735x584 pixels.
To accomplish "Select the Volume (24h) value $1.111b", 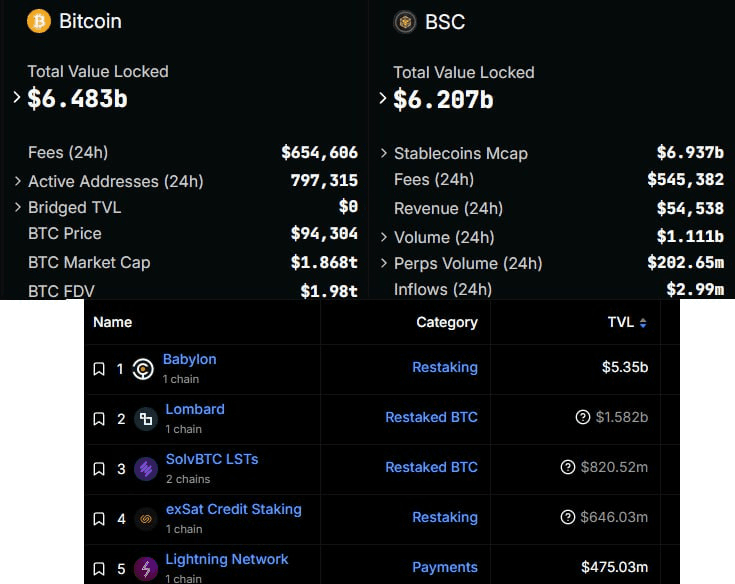I will pyautogui.click(x=690, y=236).
